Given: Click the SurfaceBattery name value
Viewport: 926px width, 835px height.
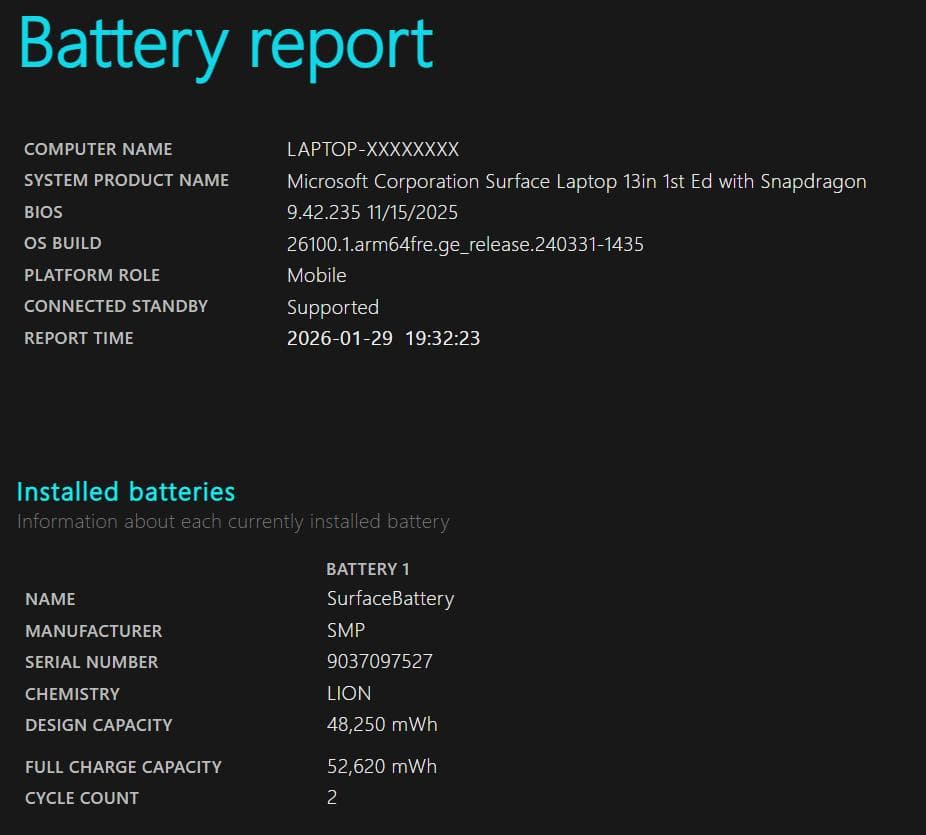Looking at the screenshot, I should pos(390,599).
